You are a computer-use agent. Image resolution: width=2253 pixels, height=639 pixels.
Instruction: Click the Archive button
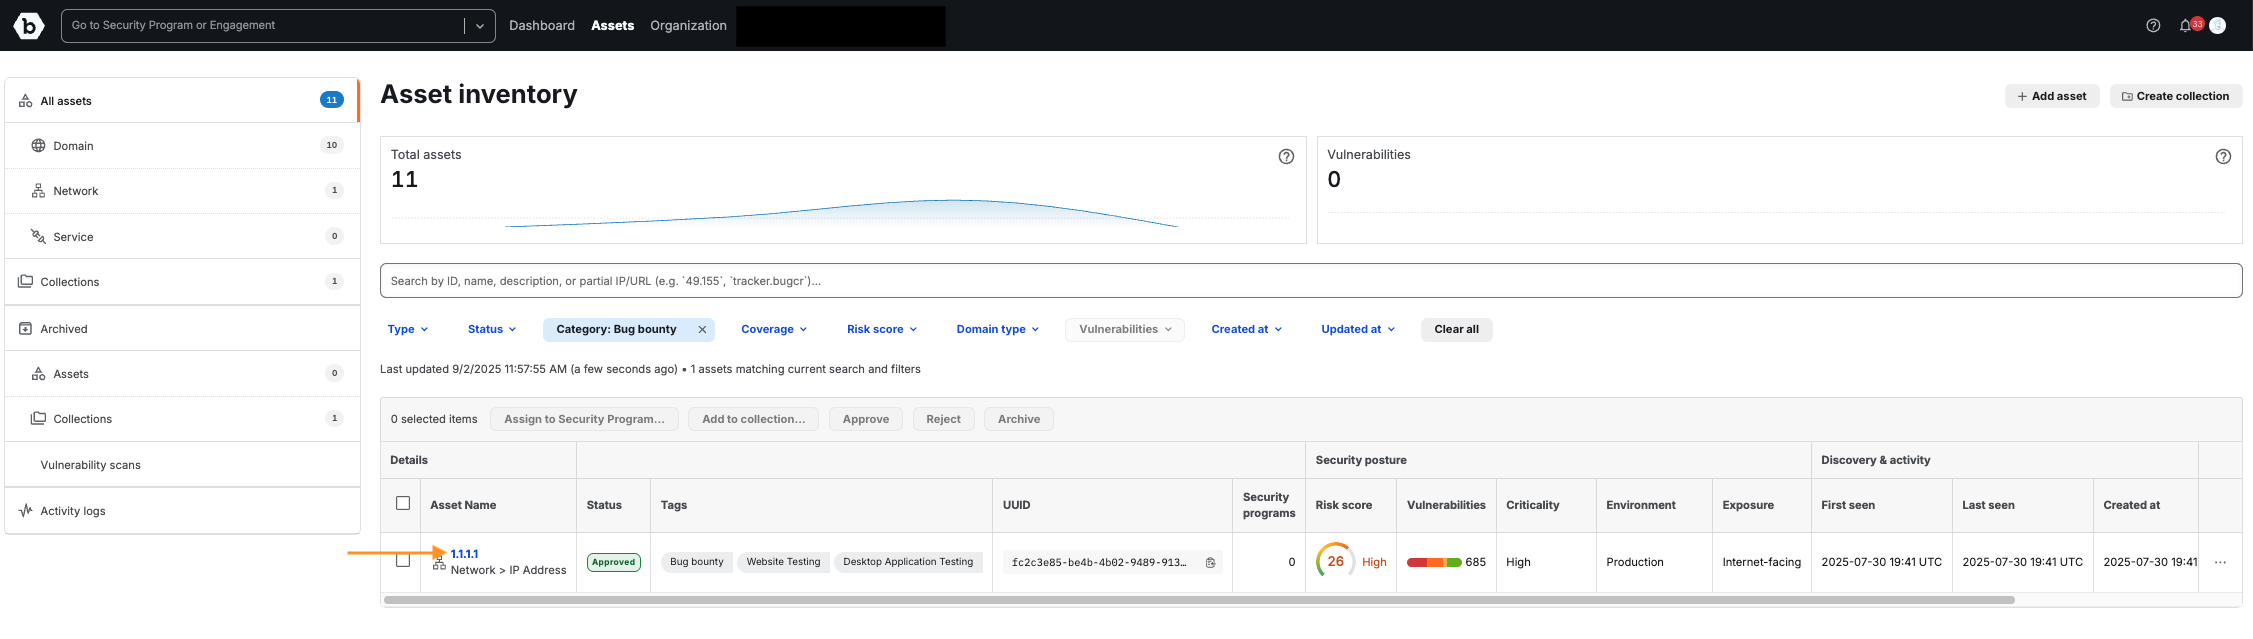pos(1019,419)
